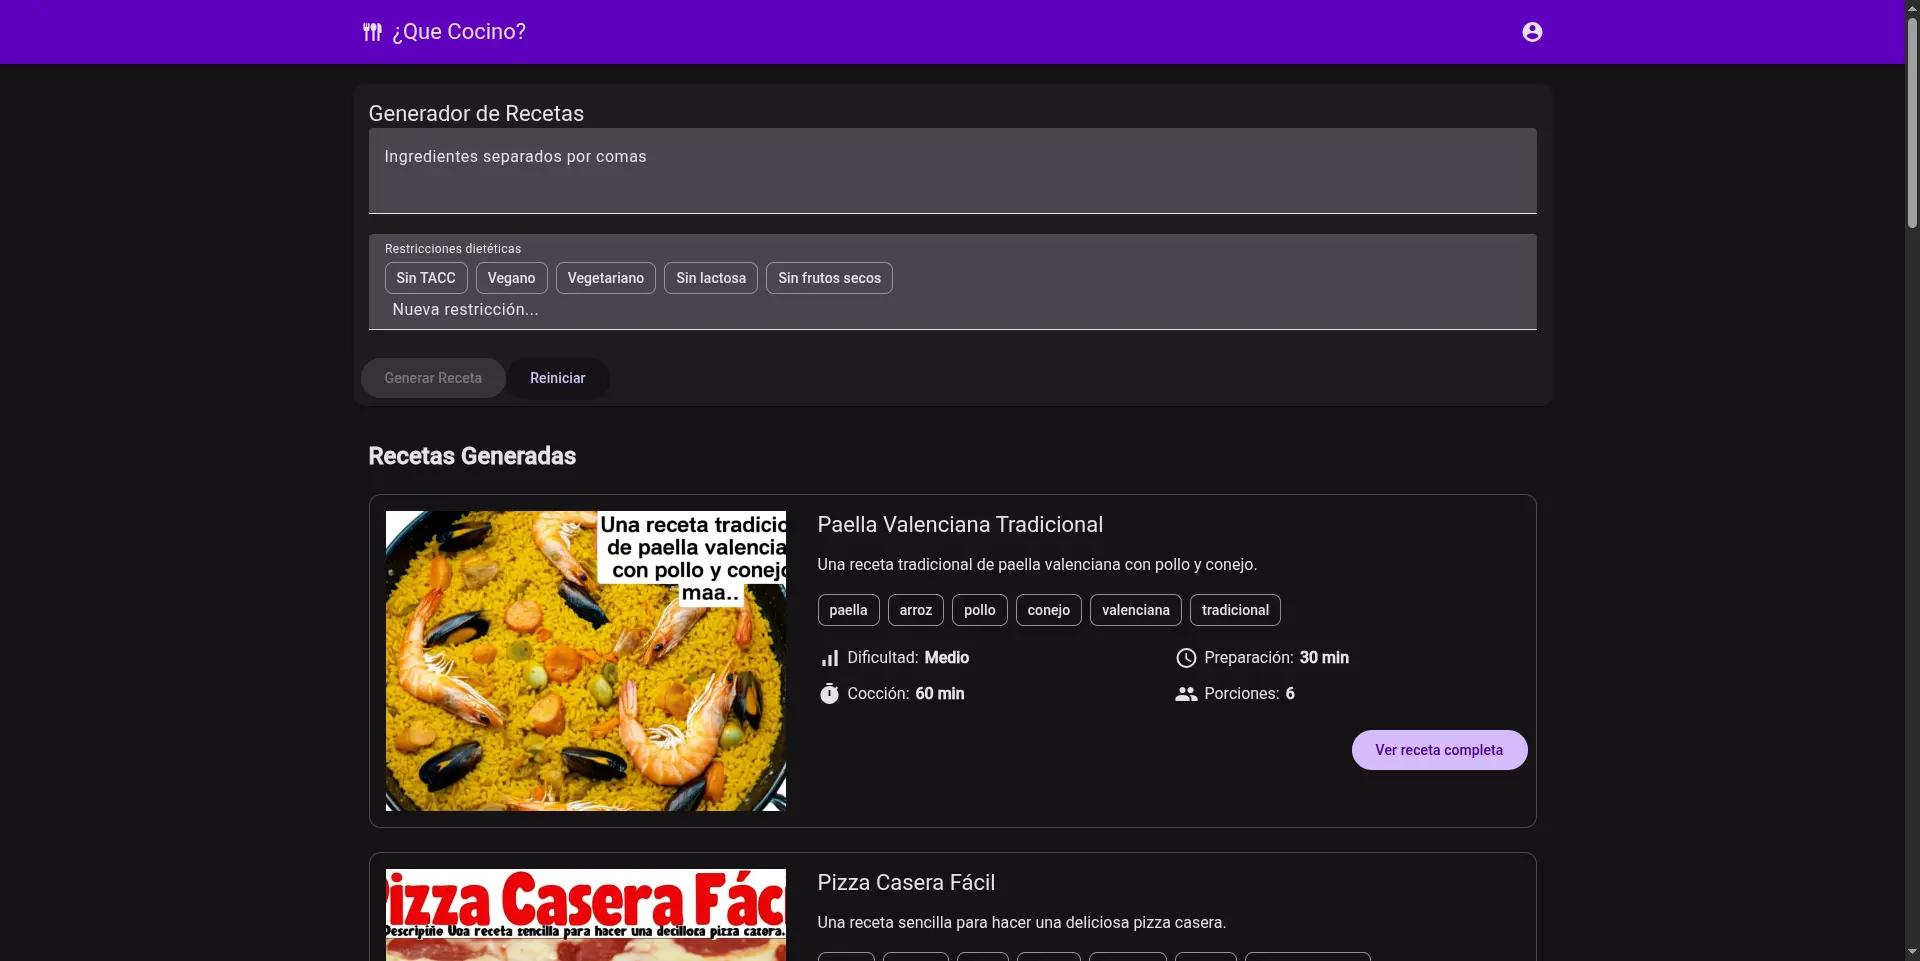Viewport: 1920px width, 961px height.
Task: Click the servings people icon
Action: point(1186,694)
